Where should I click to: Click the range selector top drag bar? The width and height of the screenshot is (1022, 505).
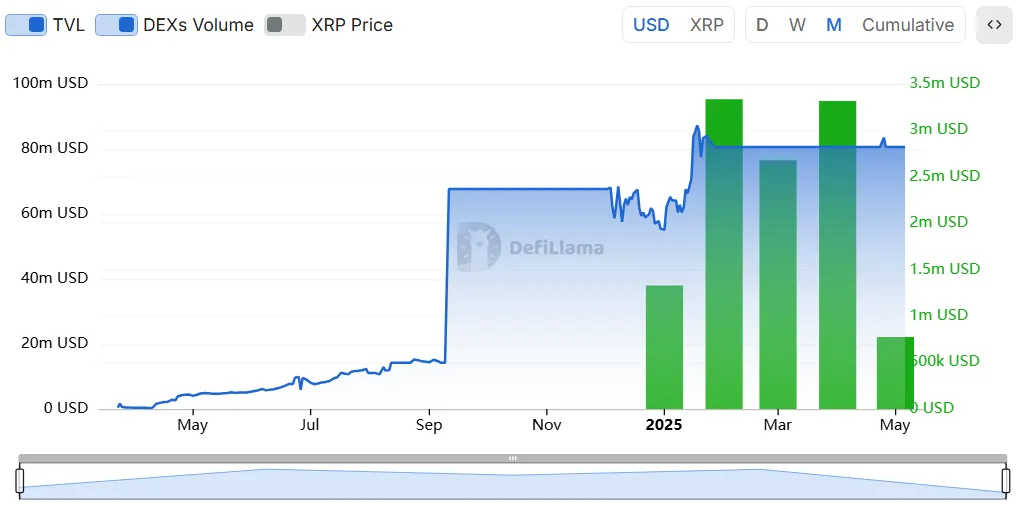click(512, 458)
